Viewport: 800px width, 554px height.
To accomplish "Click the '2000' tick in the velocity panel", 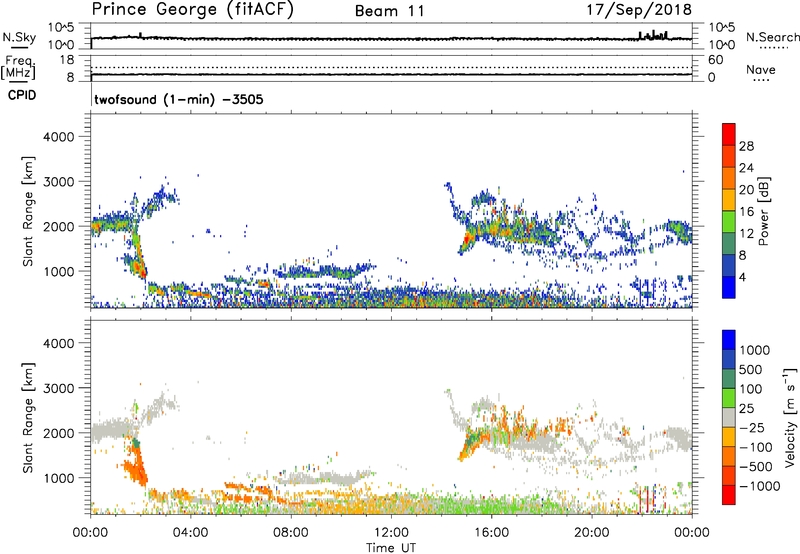I will coord(58,433).
